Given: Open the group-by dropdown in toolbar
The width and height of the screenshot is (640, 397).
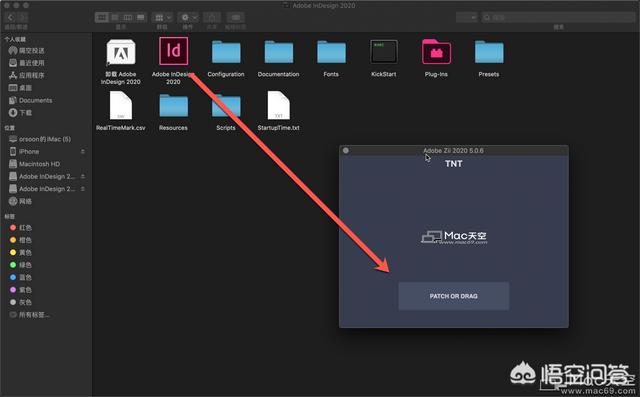Looking at the screenshot, I should point(162,17).
